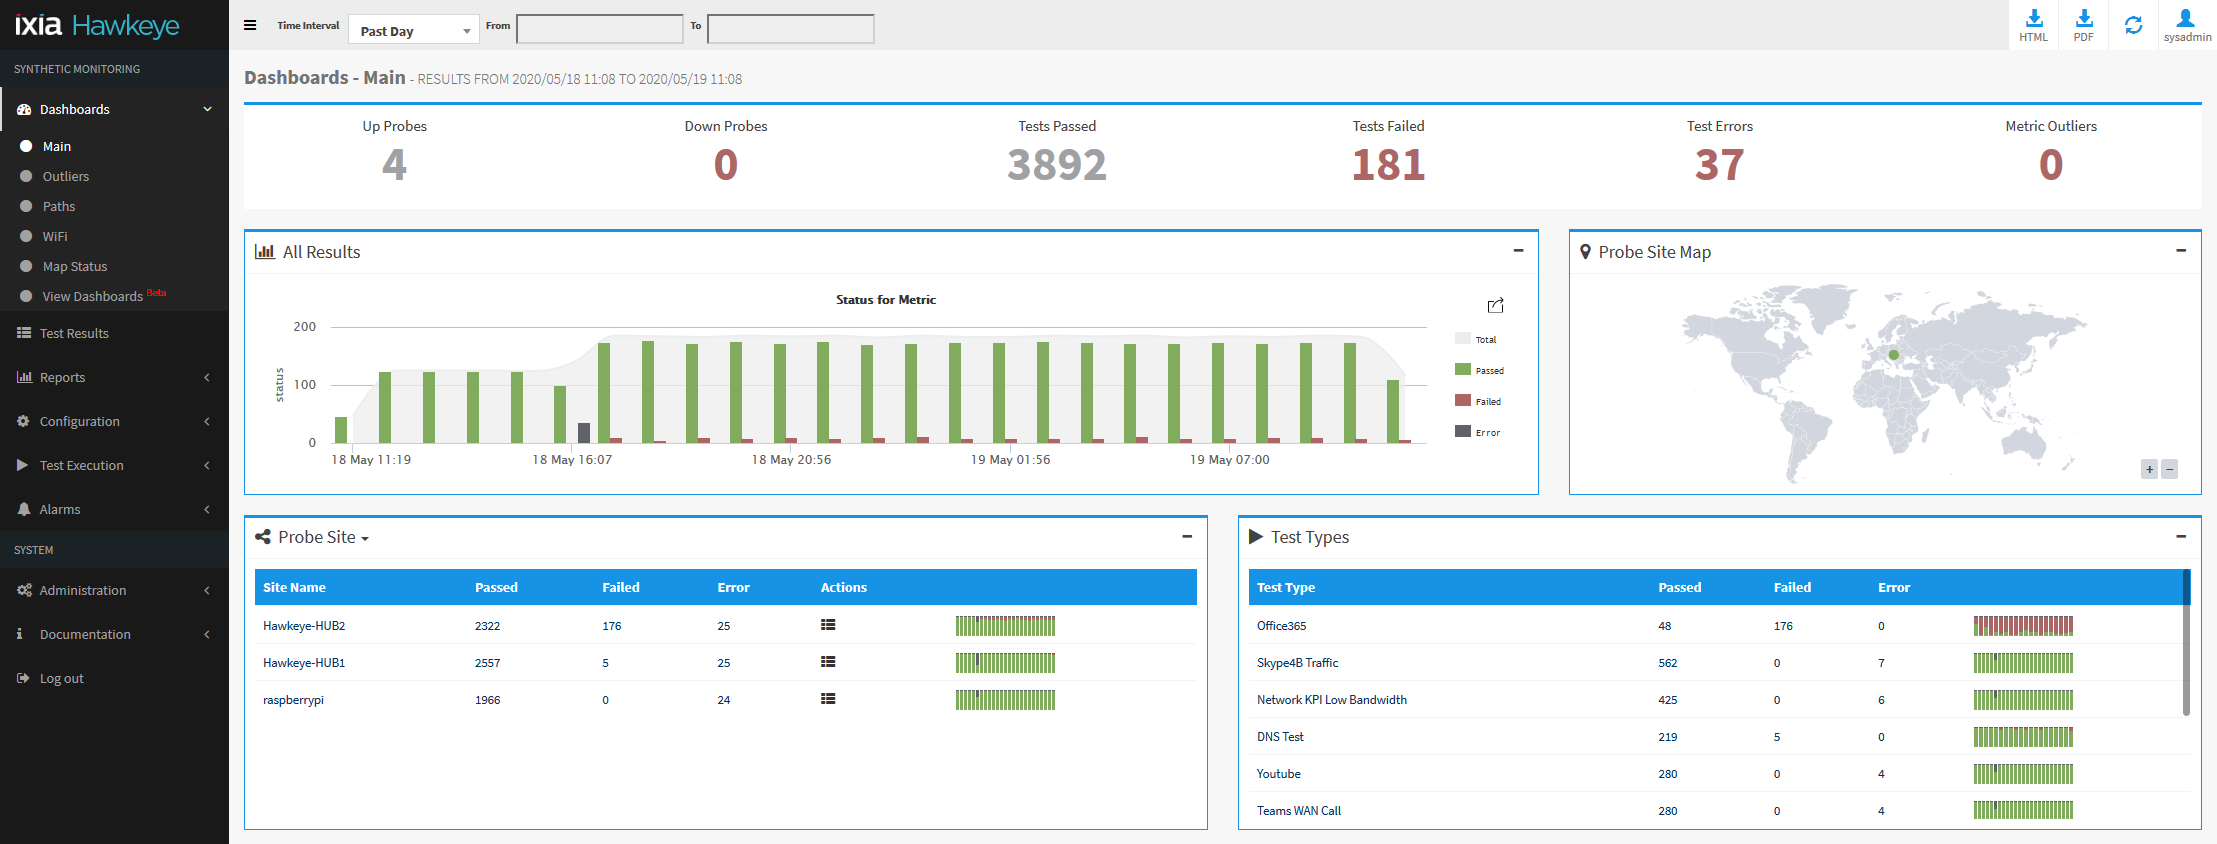Download the HTML report
This screenshot has height=844, width=2217.
(2033, 25)
